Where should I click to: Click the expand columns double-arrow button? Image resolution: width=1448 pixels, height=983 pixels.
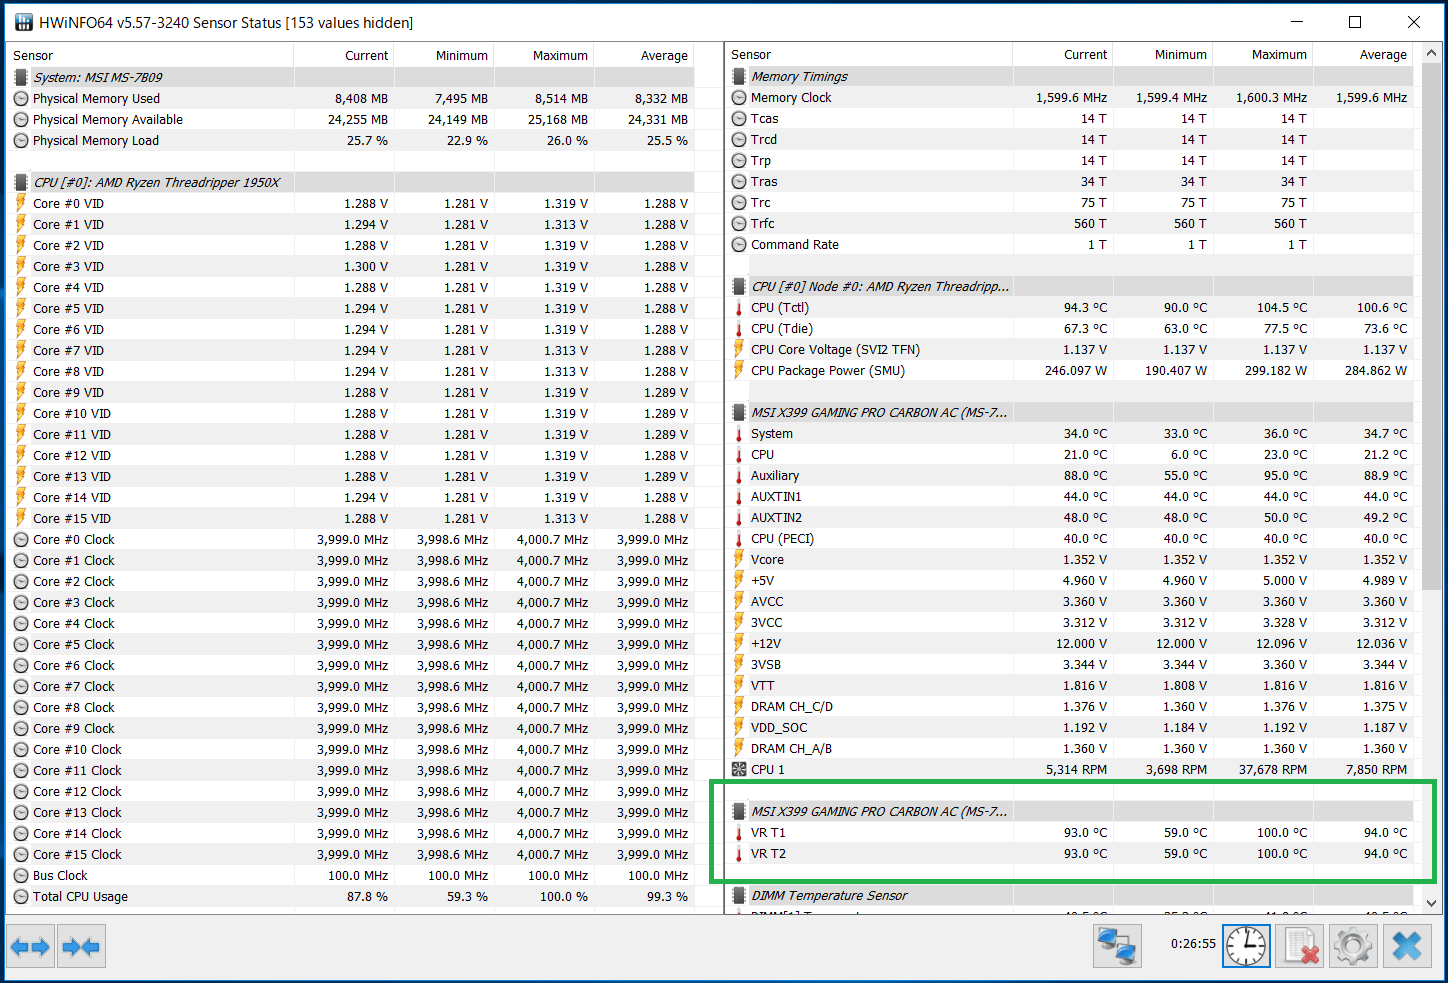click(x=30, y=946)
